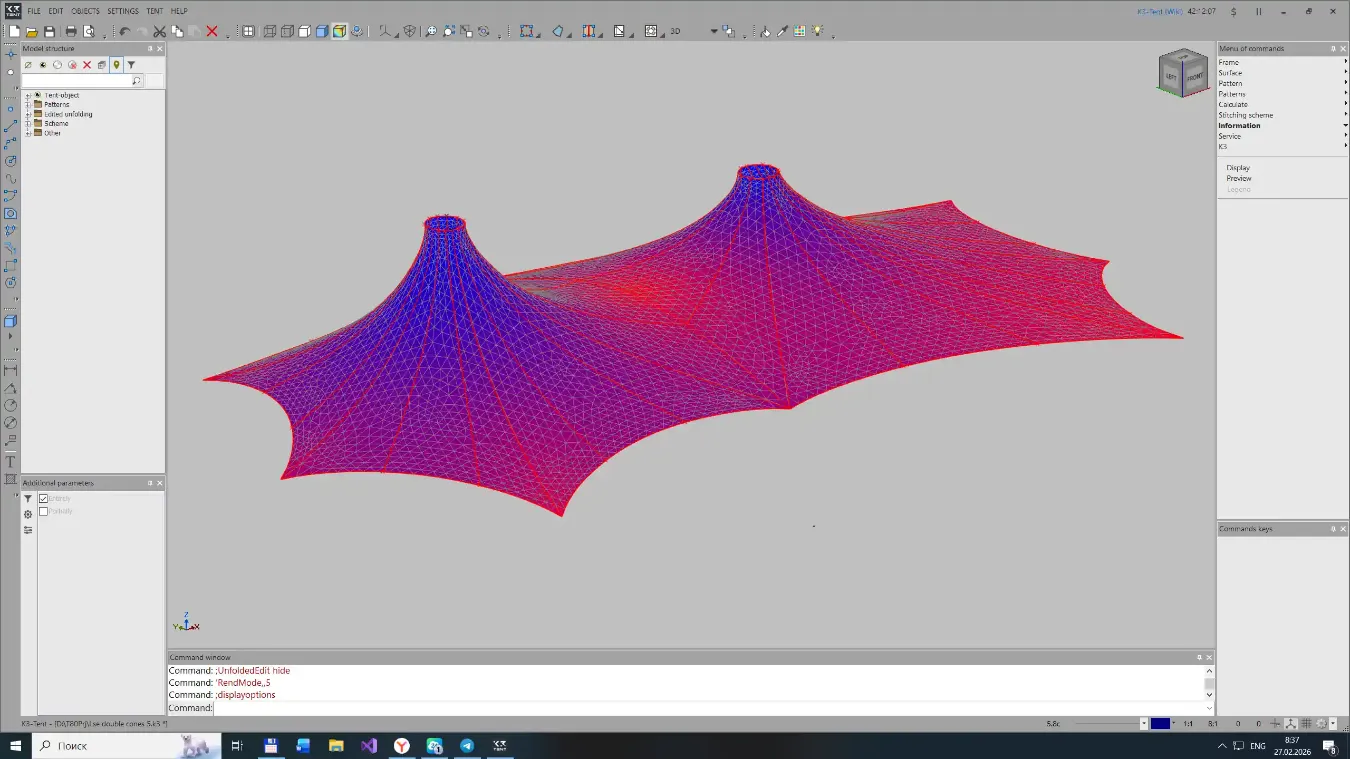
Task: Check the Partially checkbox
Action: pyautogui.click(x=44, y=511)
